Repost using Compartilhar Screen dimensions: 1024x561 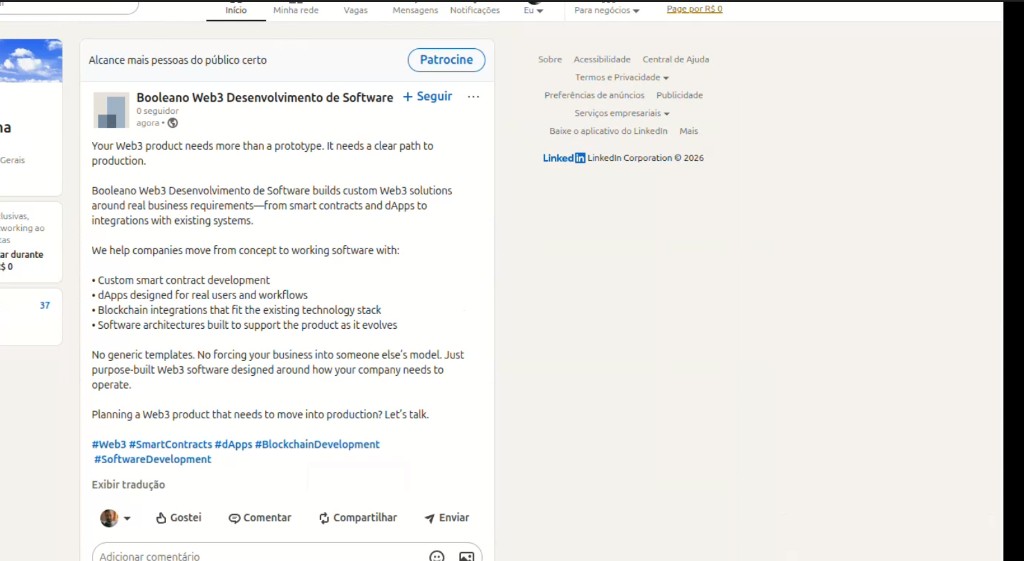point(357,518)
